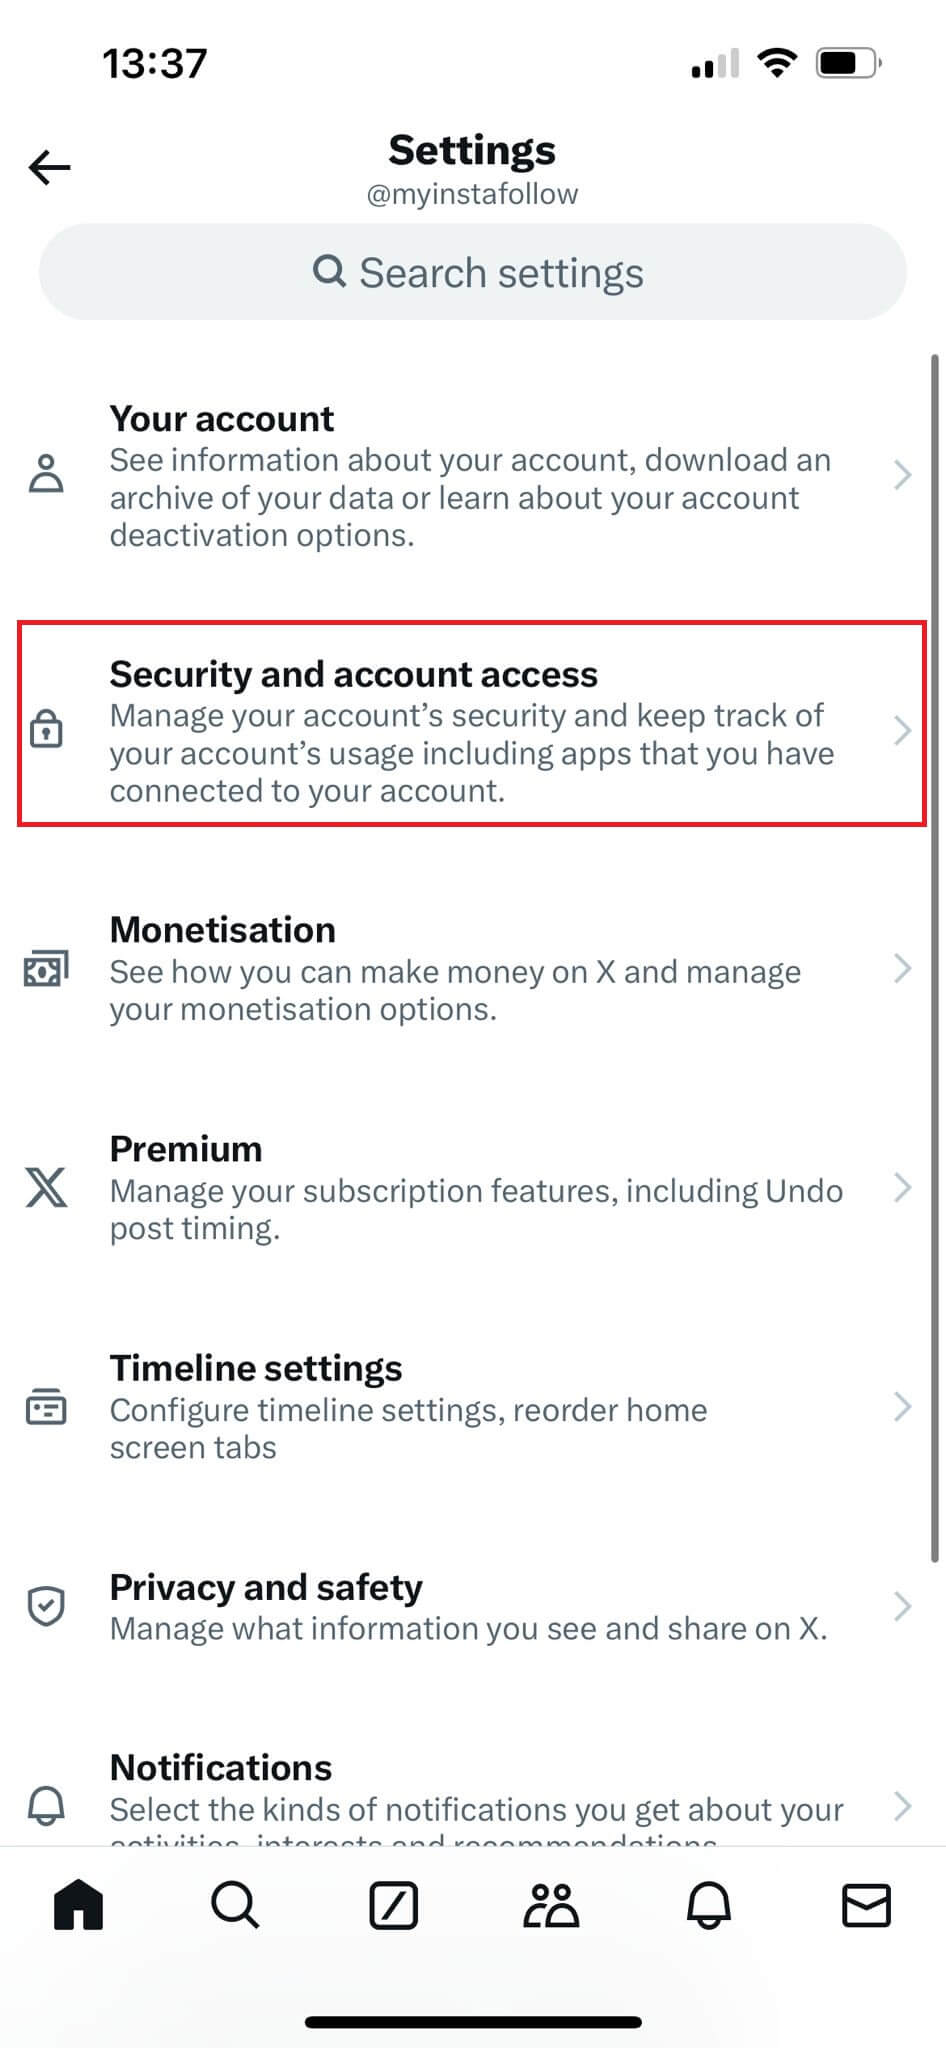Select the Your account person icon
Image resolution: width=946 pixels, height=2048 pixels.
(x=47, y=475)
